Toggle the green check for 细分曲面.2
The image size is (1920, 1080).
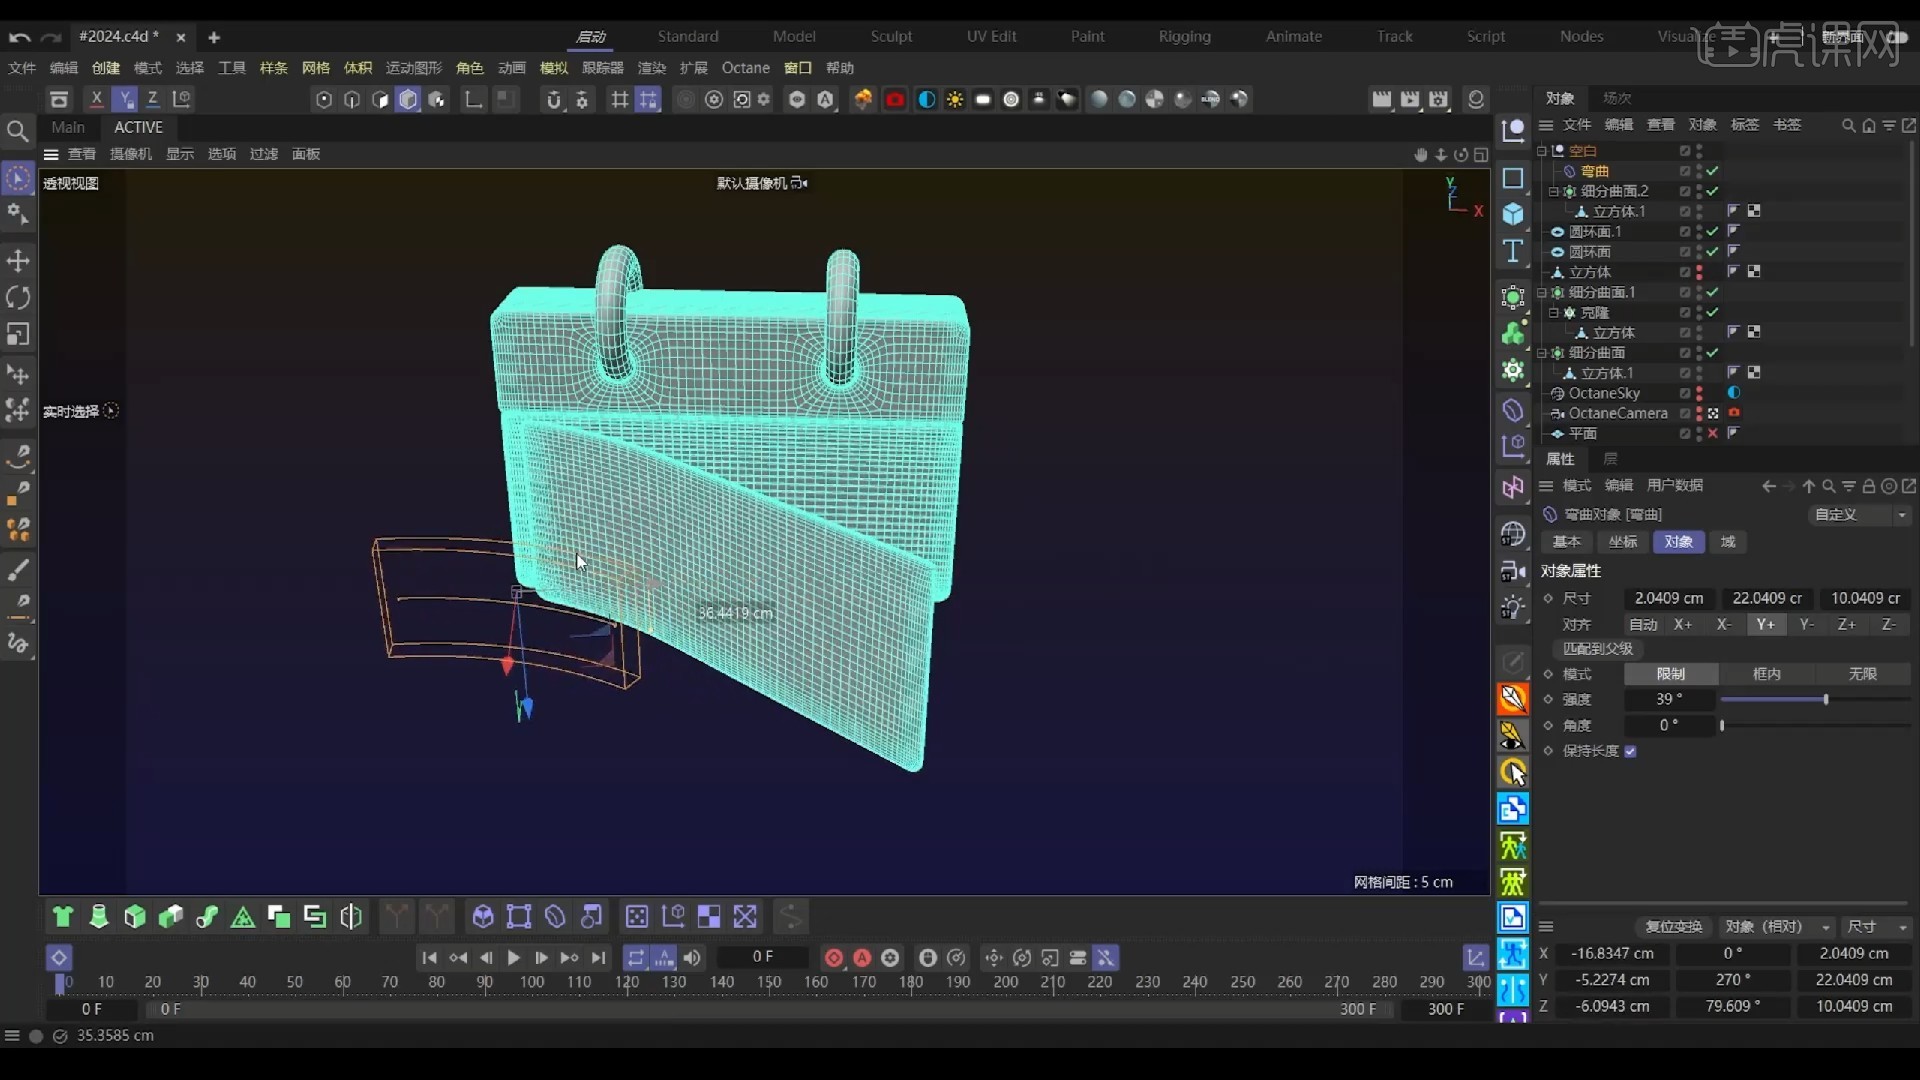1713,191
